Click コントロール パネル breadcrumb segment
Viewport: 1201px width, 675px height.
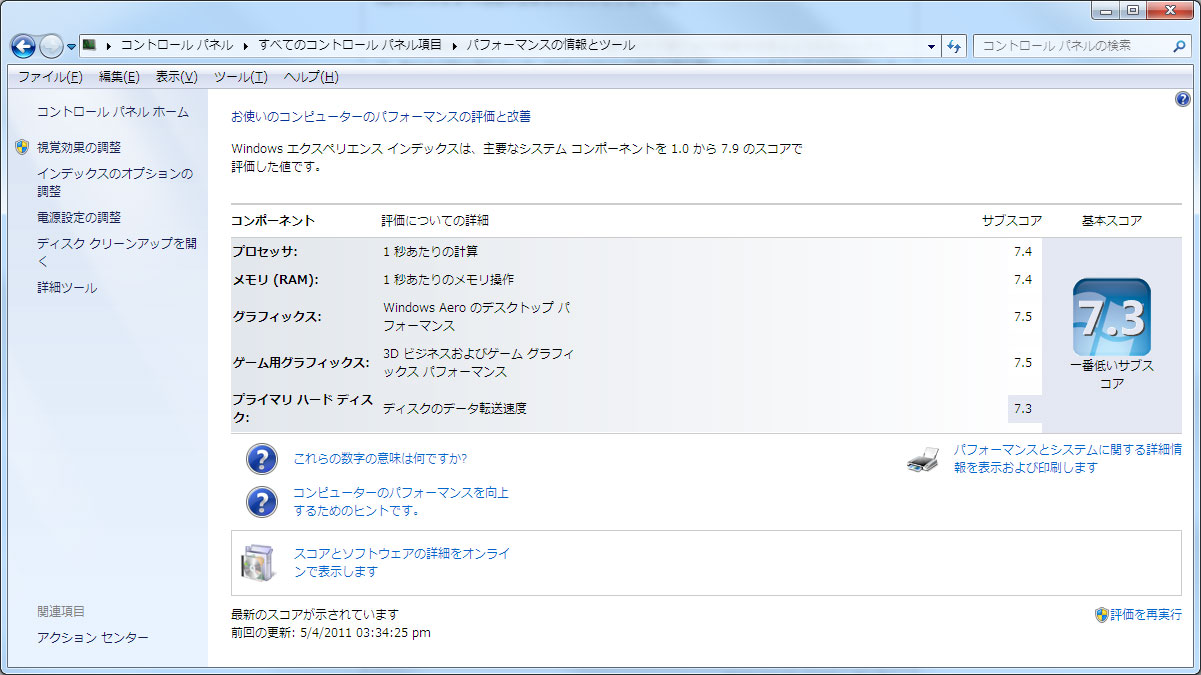(x=177, y=45)
